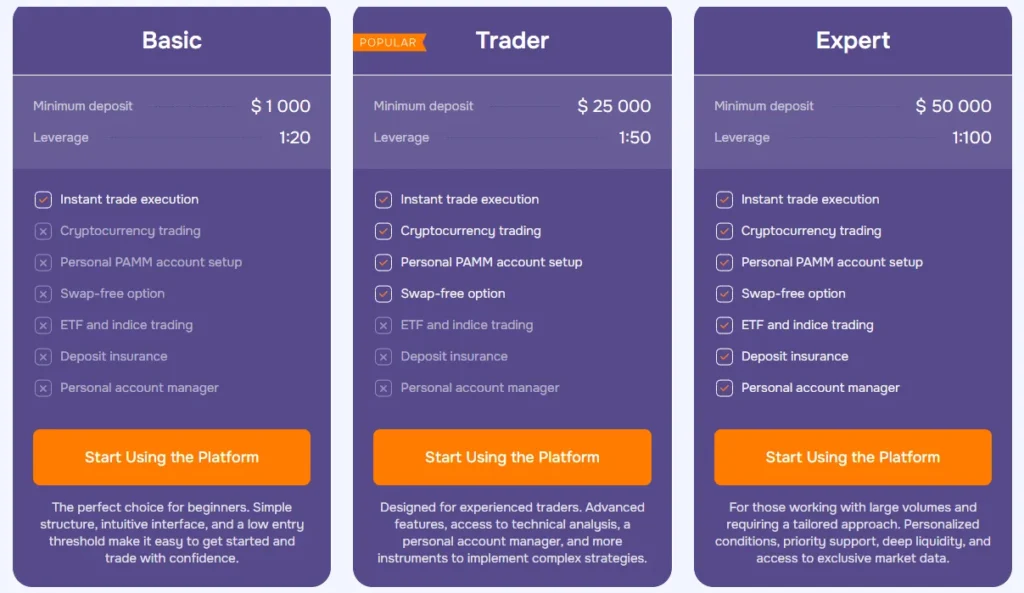This screenshot has height=593, width=1024.
Task: Click the Trader plan Swap-free option checkmark
Action: pyautogui.click(x=383, y=294)
